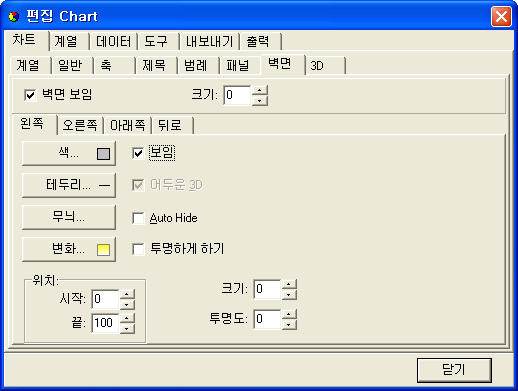
Task: Click the 닫기 close button
Action: [x=454, y=370]
